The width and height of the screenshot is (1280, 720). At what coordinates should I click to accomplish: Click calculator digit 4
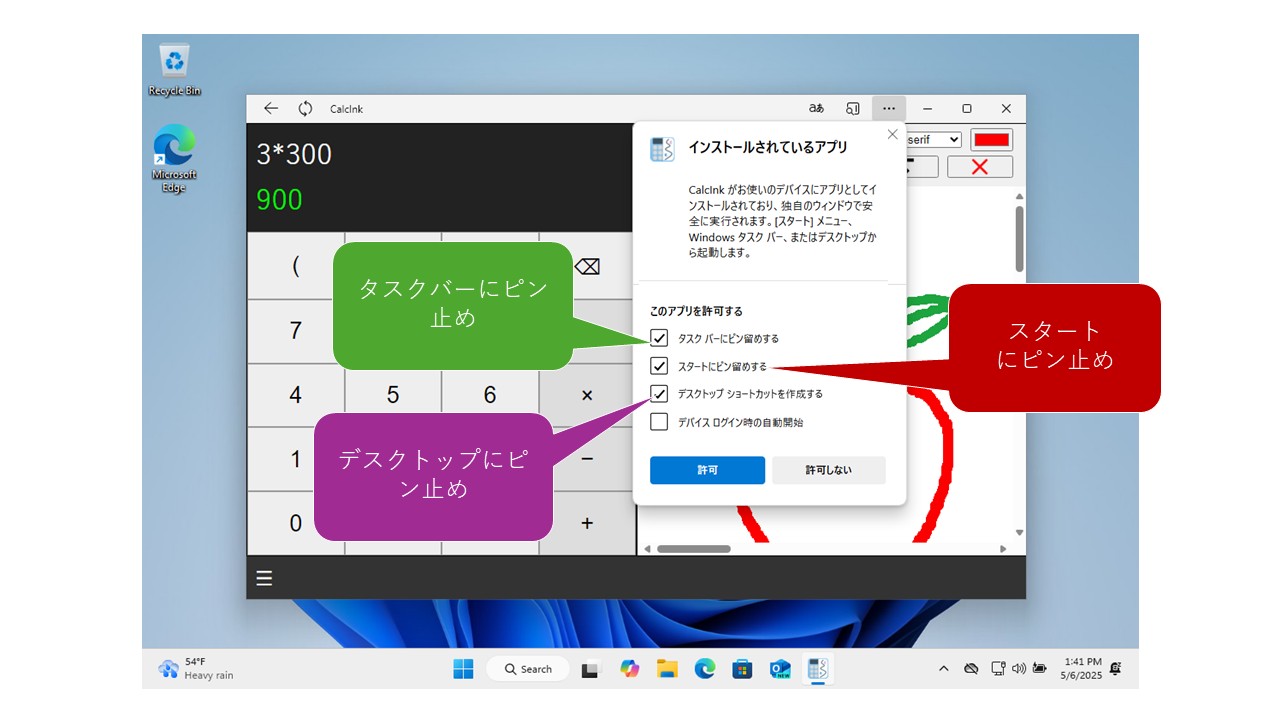tap(295, 395)
